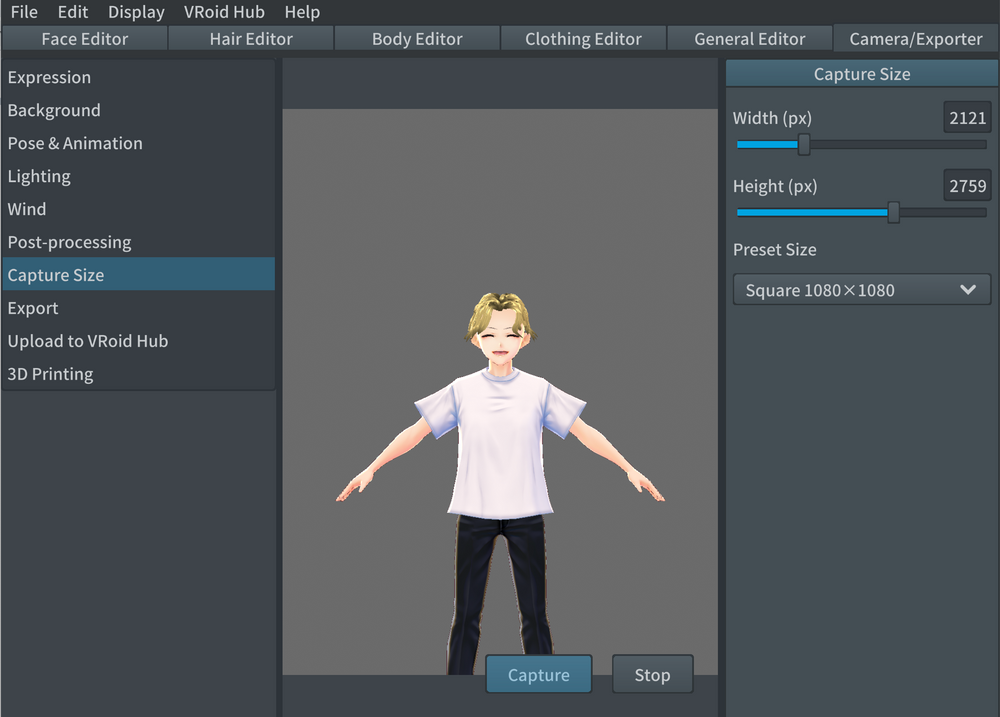The image size is (1000, 717).
Task: Click the Capture button
Action: pyautogui.click(x=538, y=675)
